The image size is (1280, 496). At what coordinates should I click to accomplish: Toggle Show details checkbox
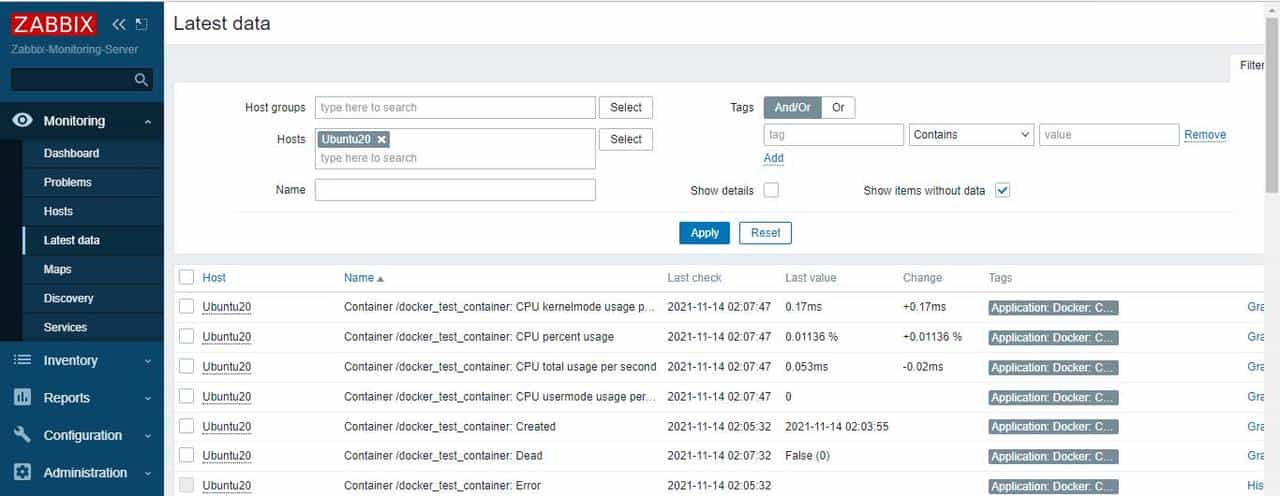(x=771, y=190)
